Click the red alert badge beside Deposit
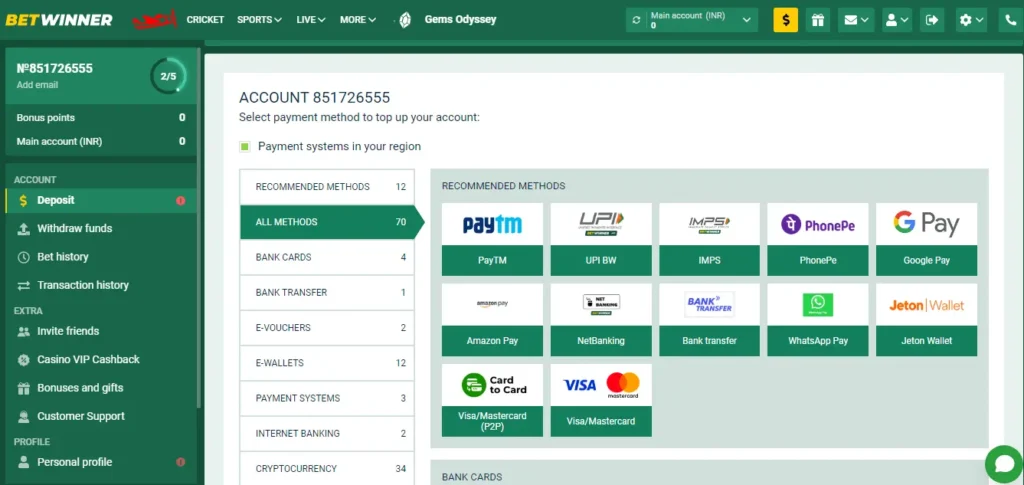 (181, 200)
